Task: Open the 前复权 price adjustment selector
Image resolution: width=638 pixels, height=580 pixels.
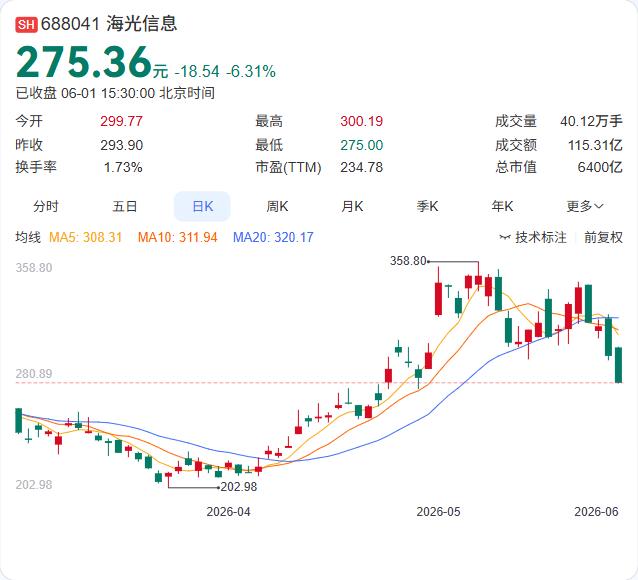Action: (x=603, y=237)
